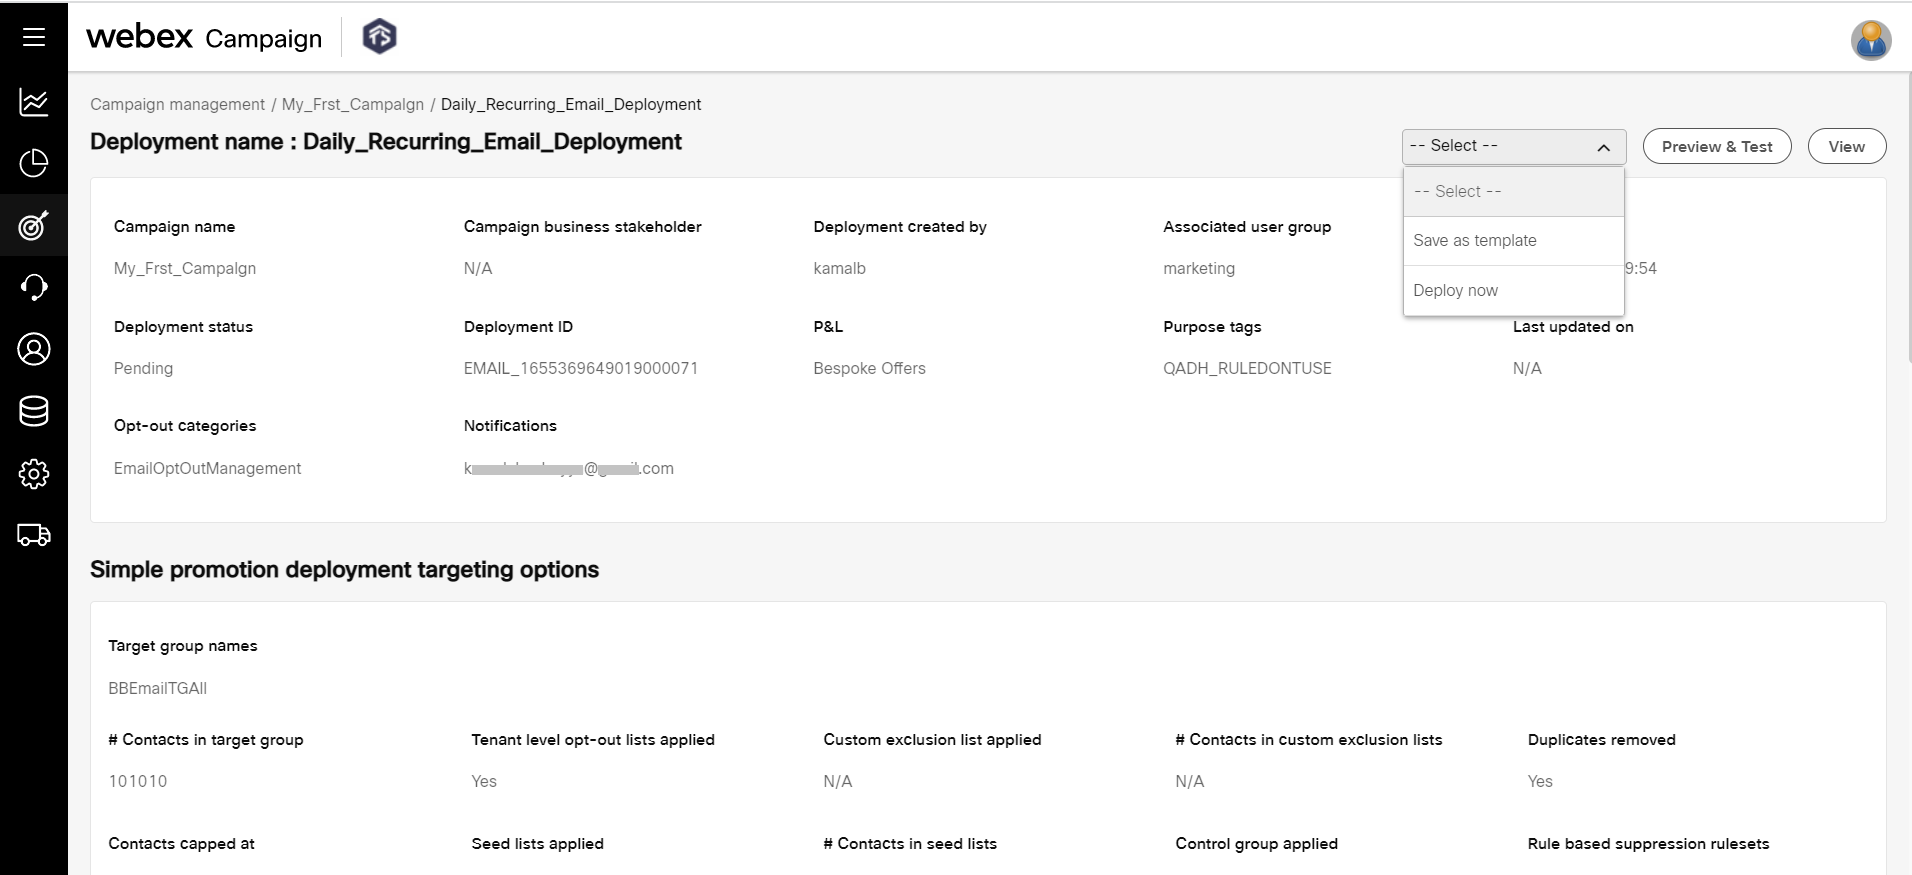The height and width of the screenshot is (875, 1912).
Task: Click the 'Pending' deployment status value
Action: click(x=143, y=368)
